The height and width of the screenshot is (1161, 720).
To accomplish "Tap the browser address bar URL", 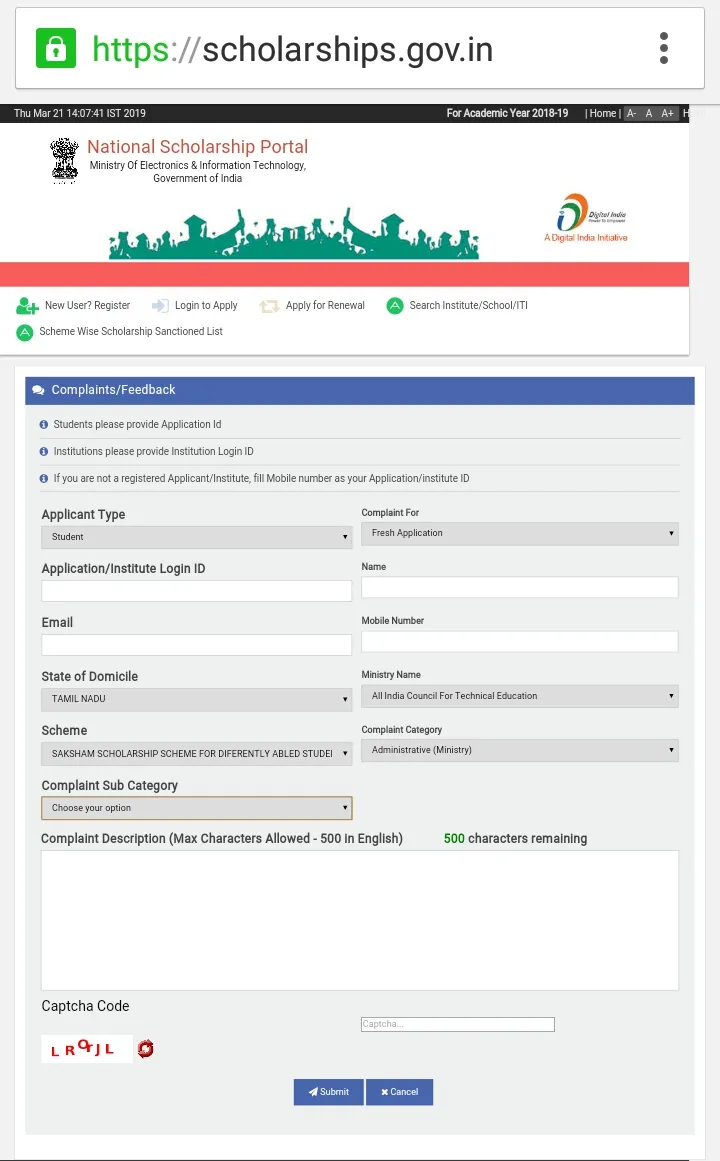I will (293, 50).
